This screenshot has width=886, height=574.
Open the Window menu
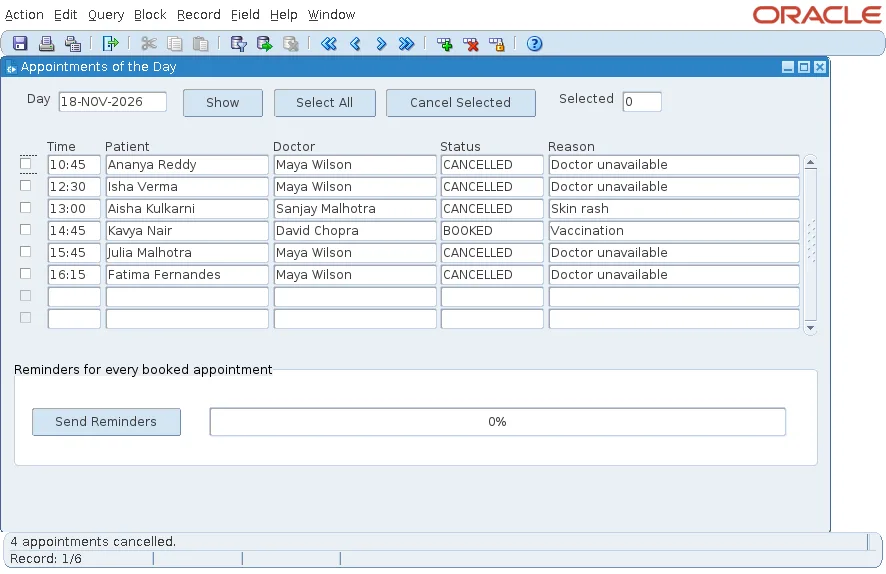332,15
